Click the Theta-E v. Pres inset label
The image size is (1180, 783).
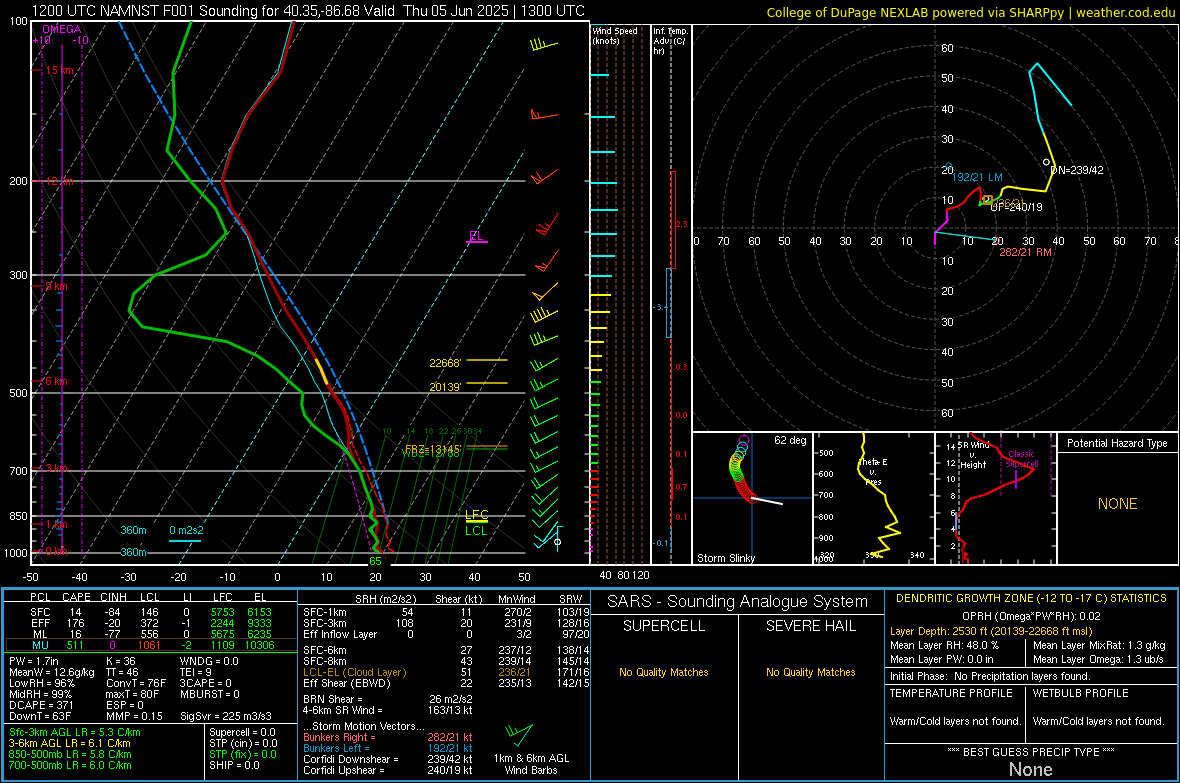coord(873,472)
